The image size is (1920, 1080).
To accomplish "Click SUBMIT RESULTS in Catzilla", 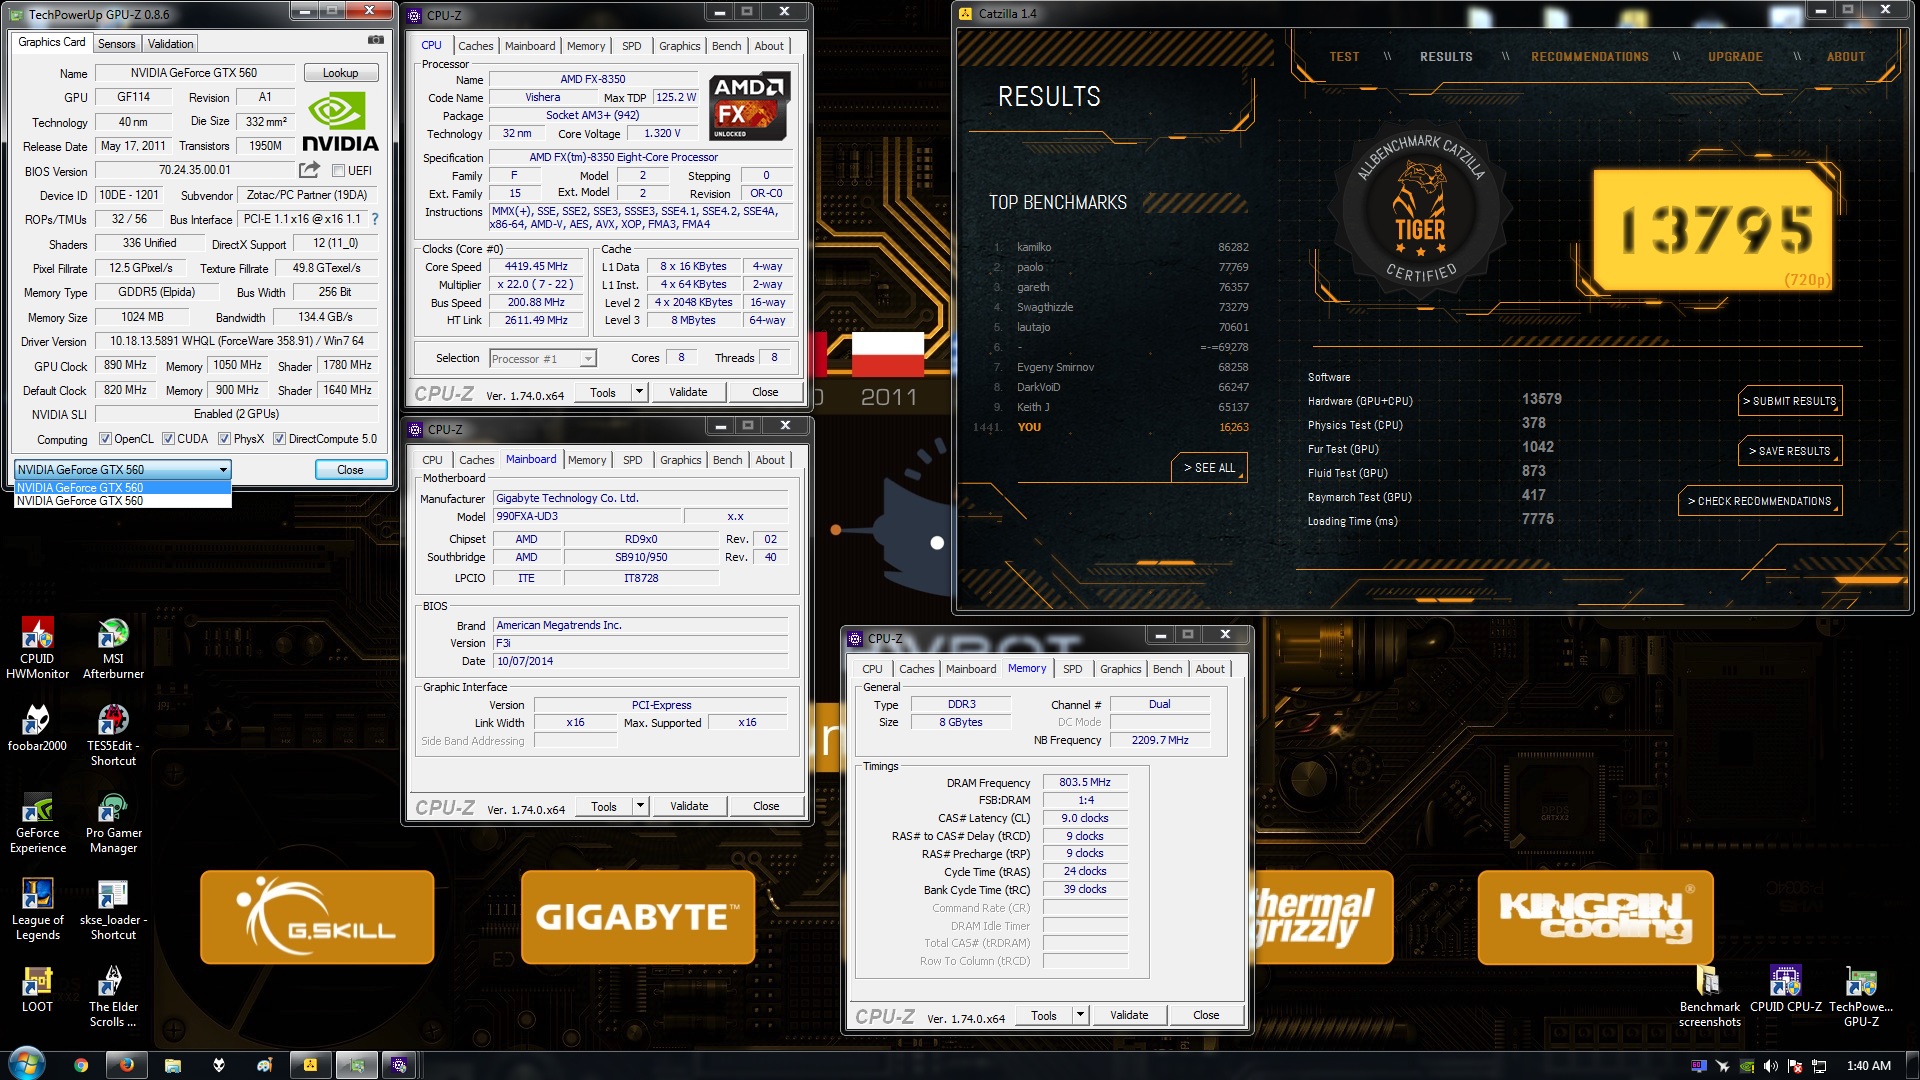I will (x=1789, y=401).
